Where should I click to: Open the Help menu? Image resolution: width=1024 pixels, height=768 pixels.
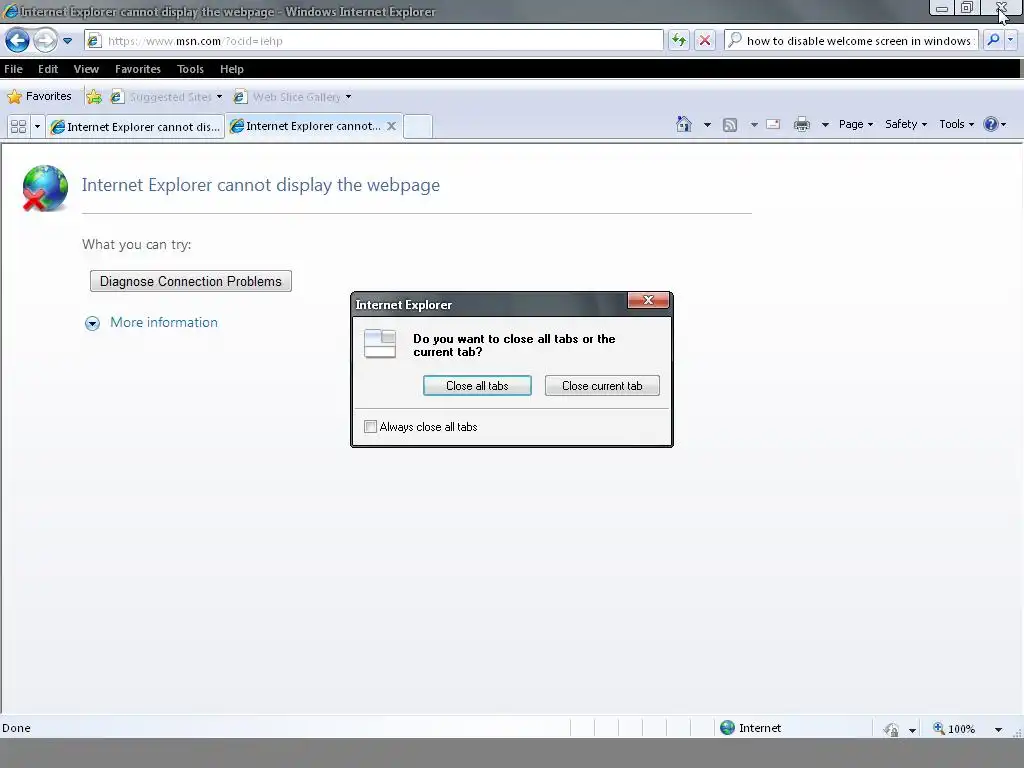(231, 69)
